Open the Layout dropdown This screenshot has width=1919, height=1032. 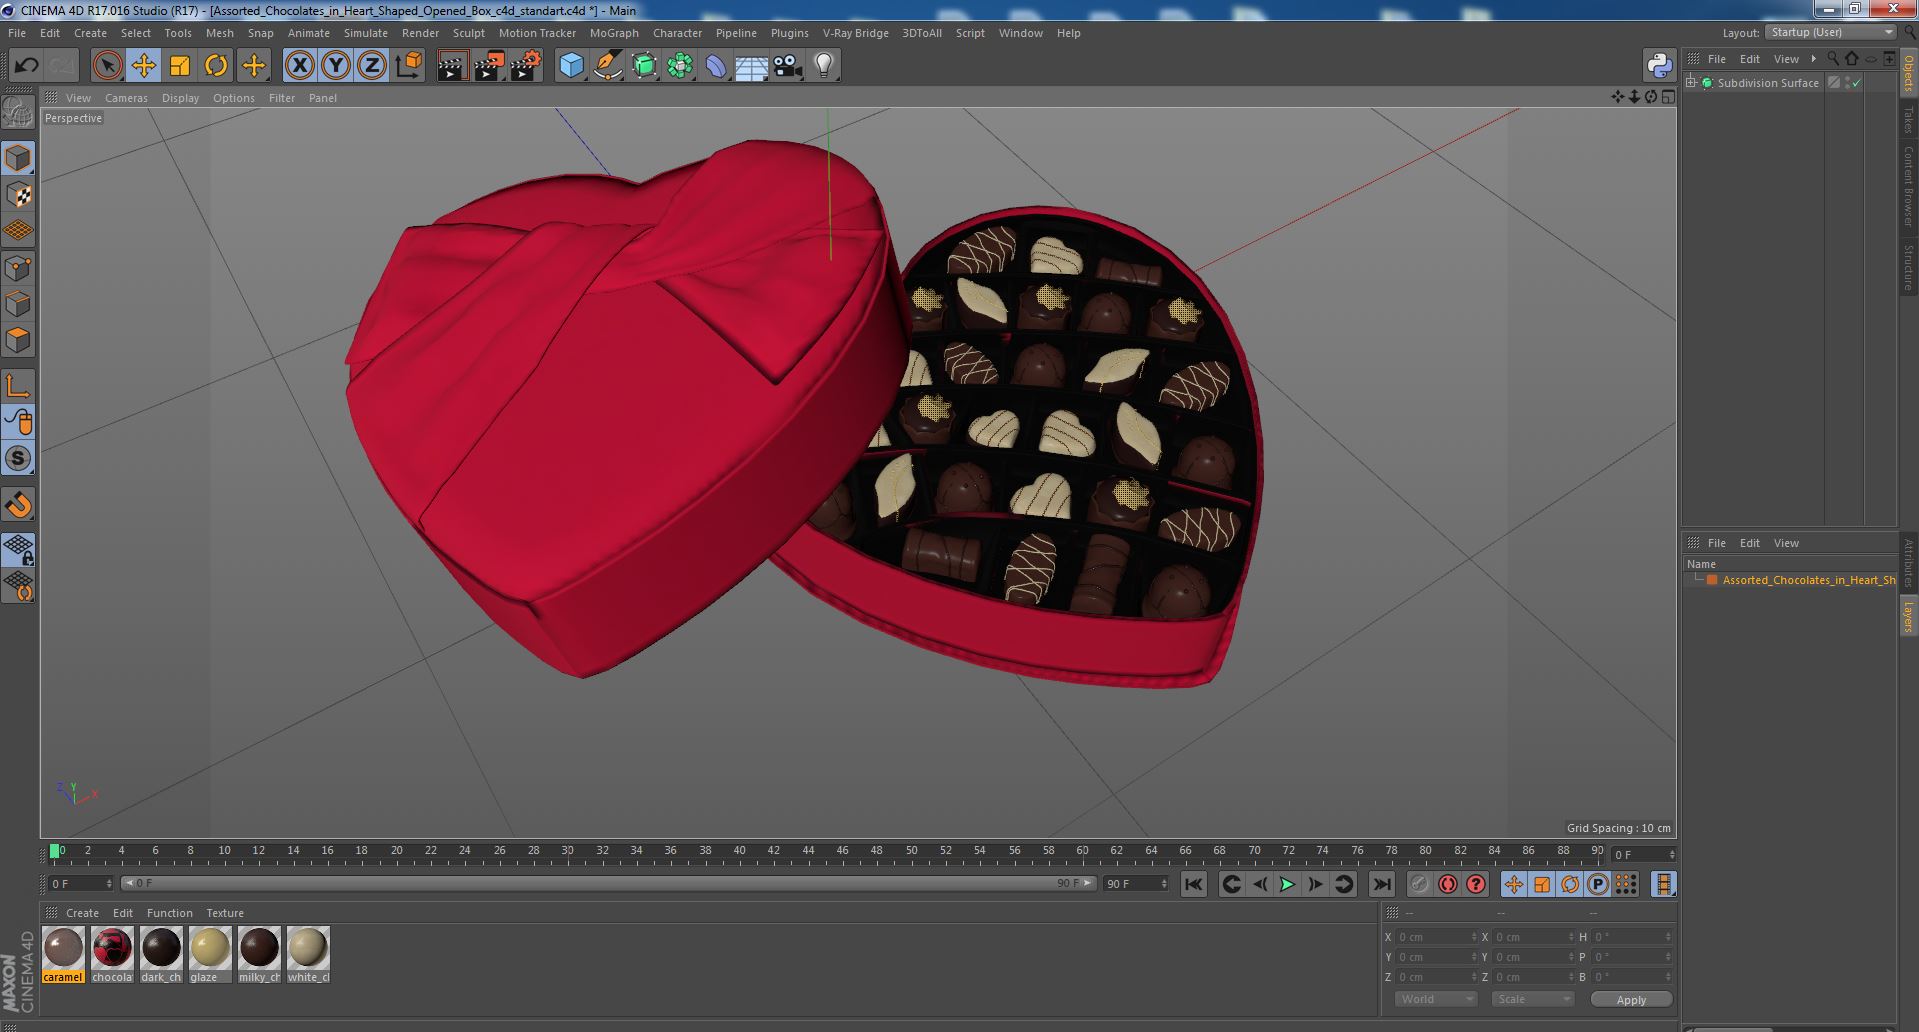tap(1830, 32)
